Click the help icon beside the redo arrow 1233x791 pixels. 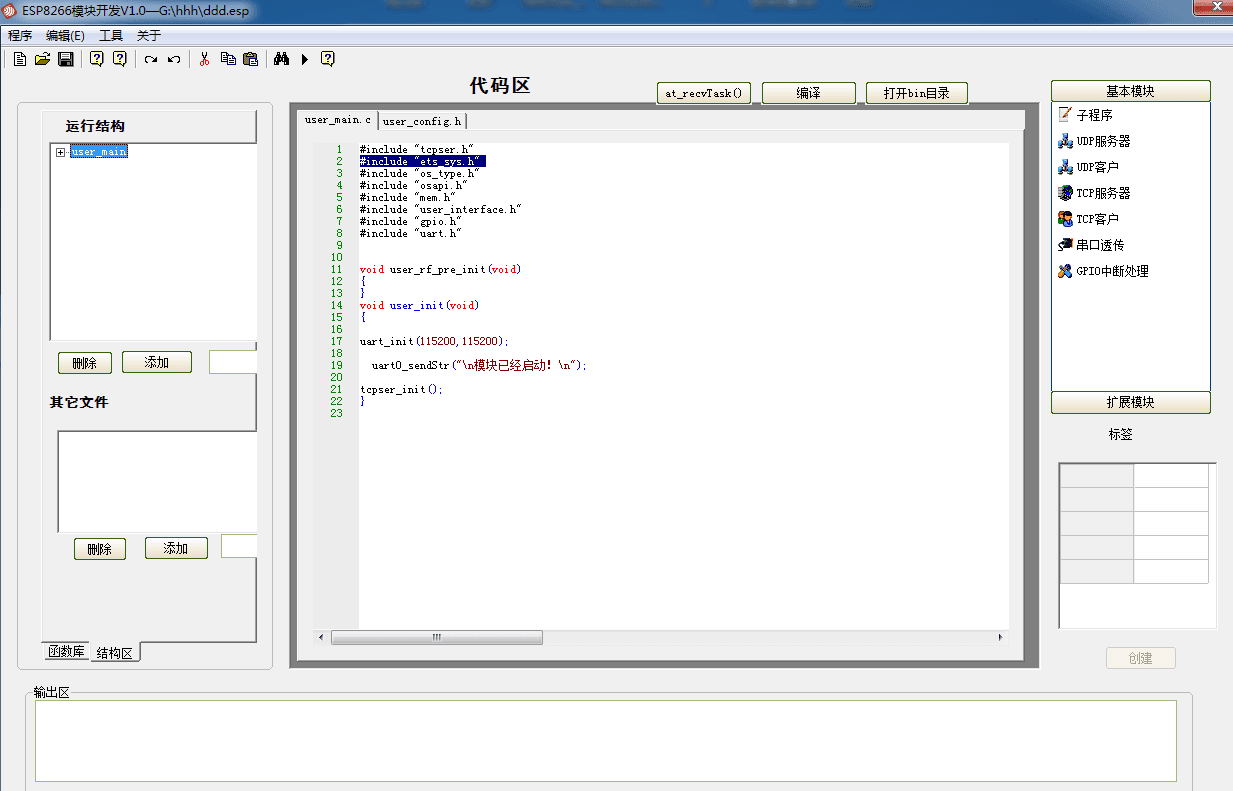pos(119,59)
